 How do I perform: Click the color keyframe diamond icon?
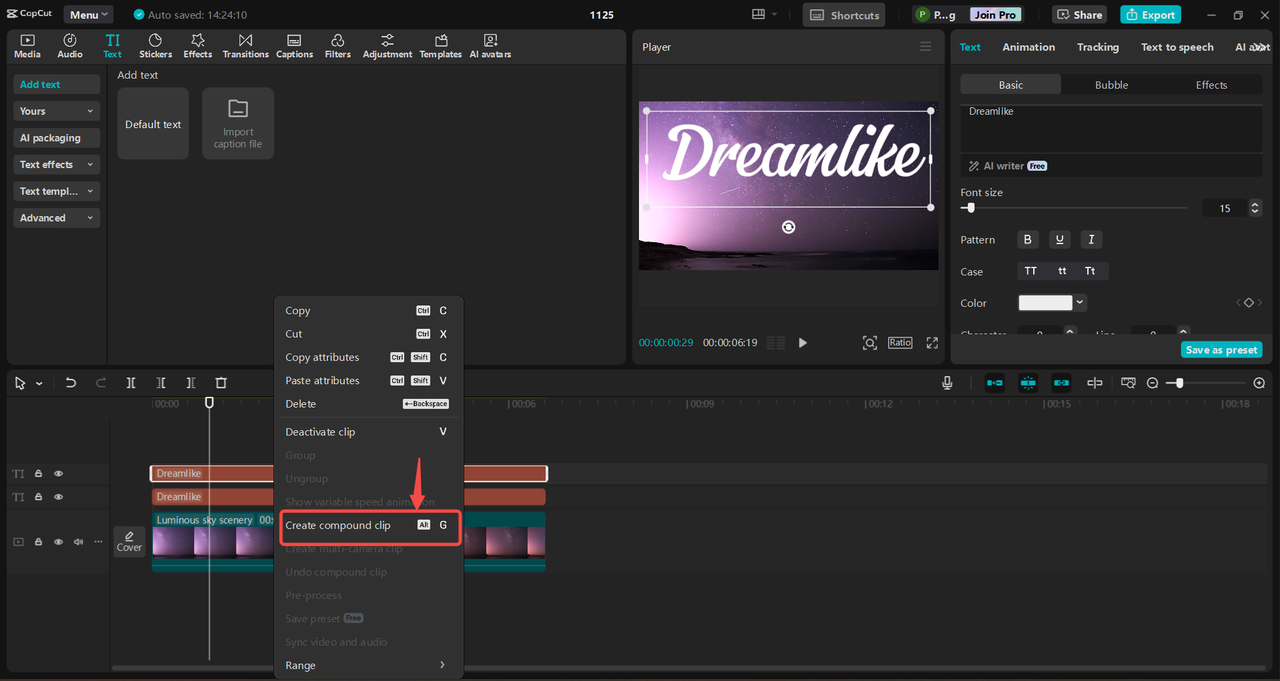coord(1248,302)
